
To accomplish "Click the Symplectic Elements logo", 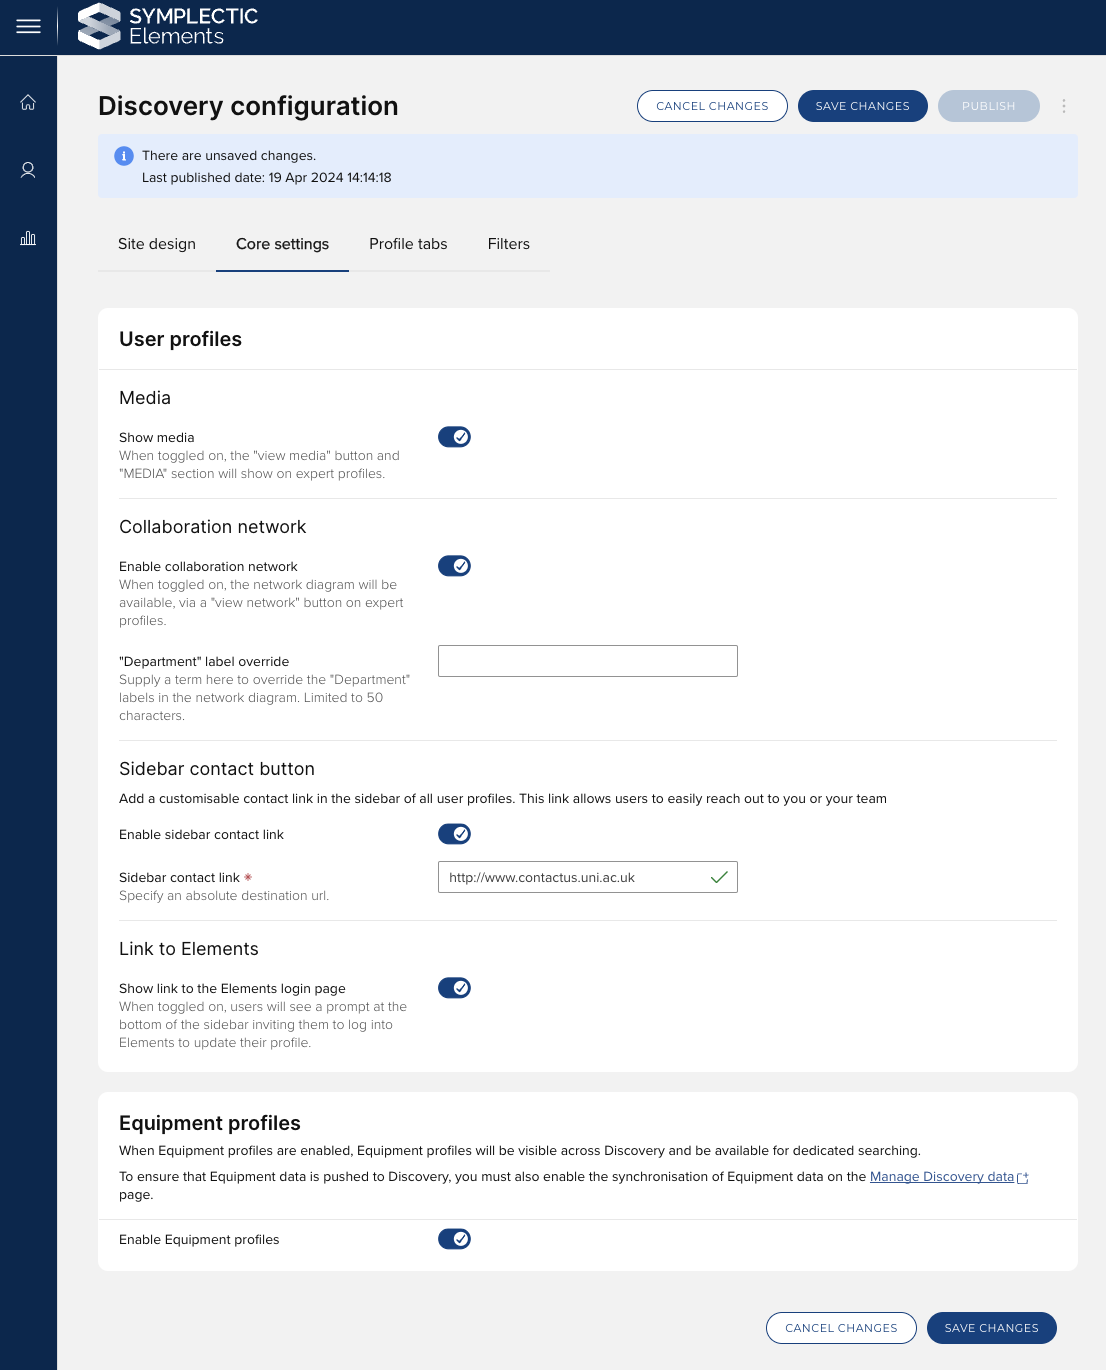I will (x=168, y=26).
